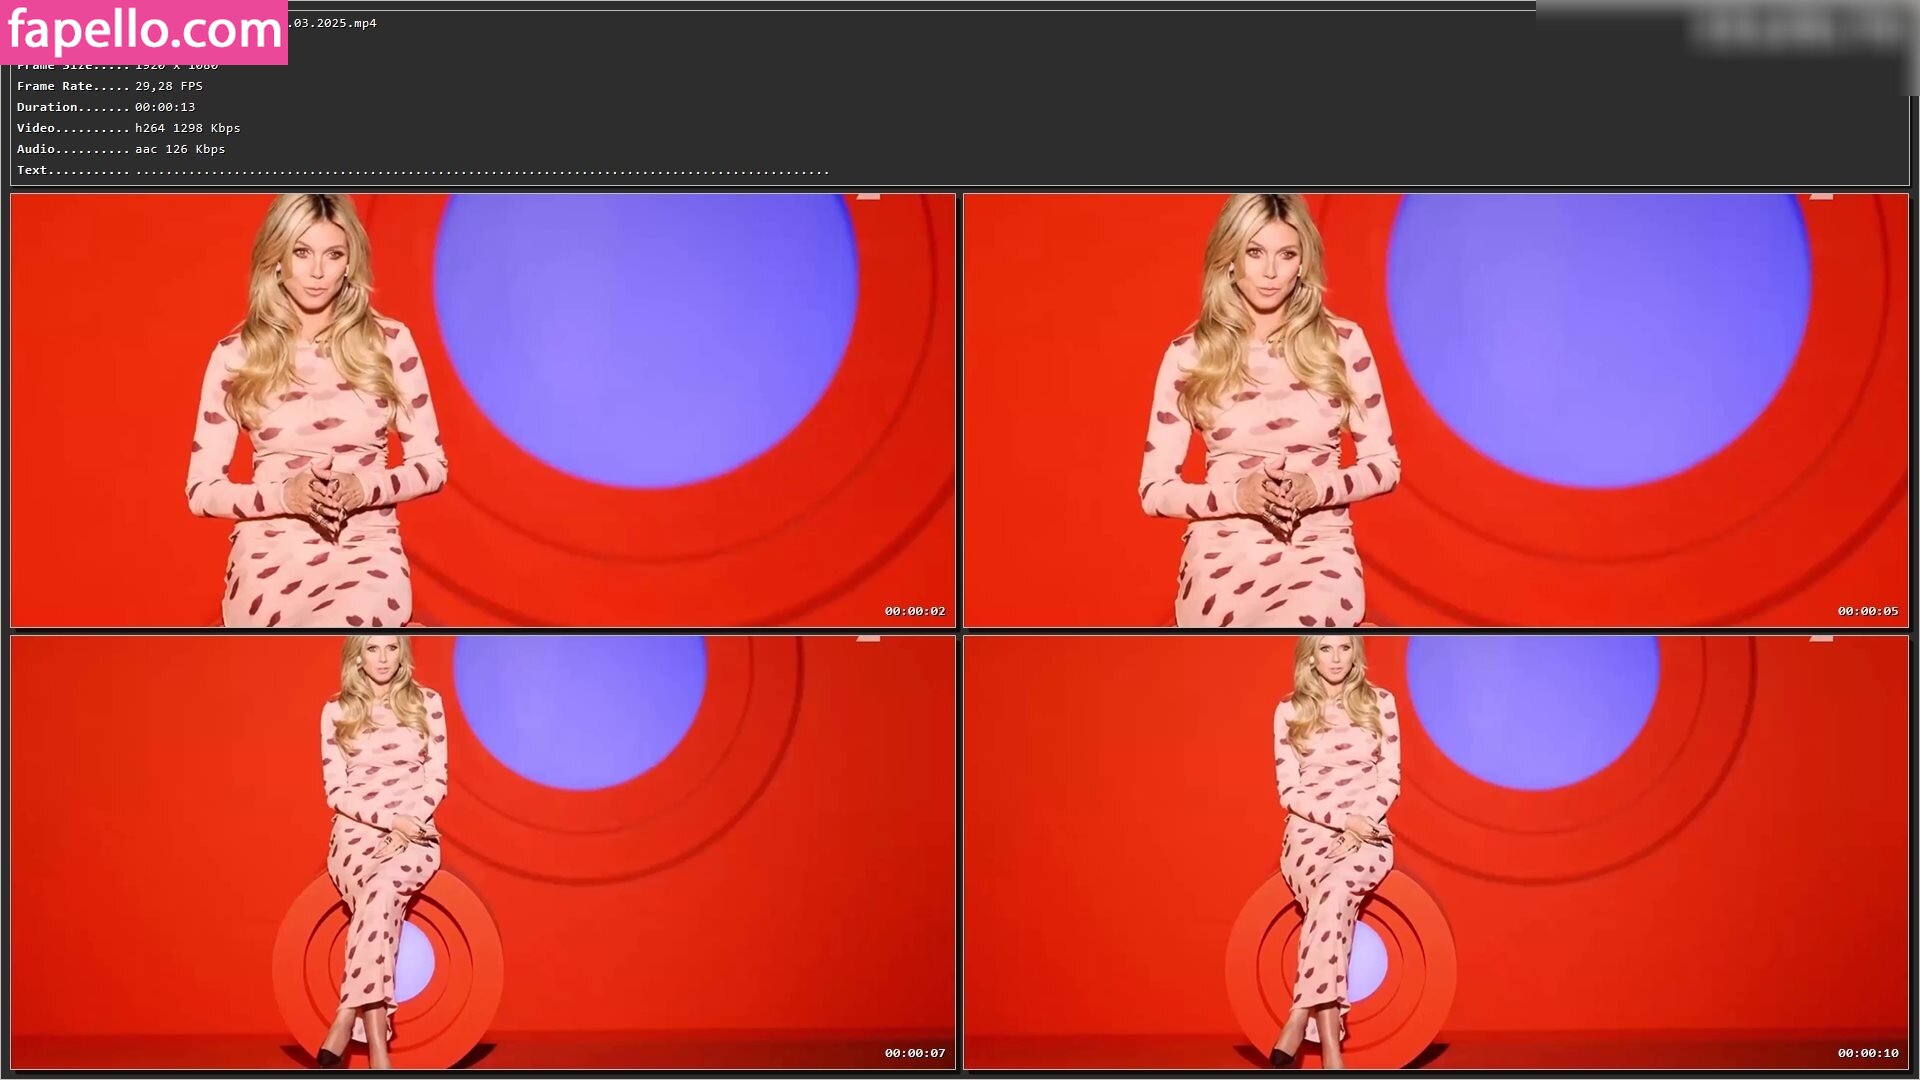The width and height of the screenshot is (1920, 1080).
Task: Open the thumbnail stamped 00:00:07
Action: point(482,852)
